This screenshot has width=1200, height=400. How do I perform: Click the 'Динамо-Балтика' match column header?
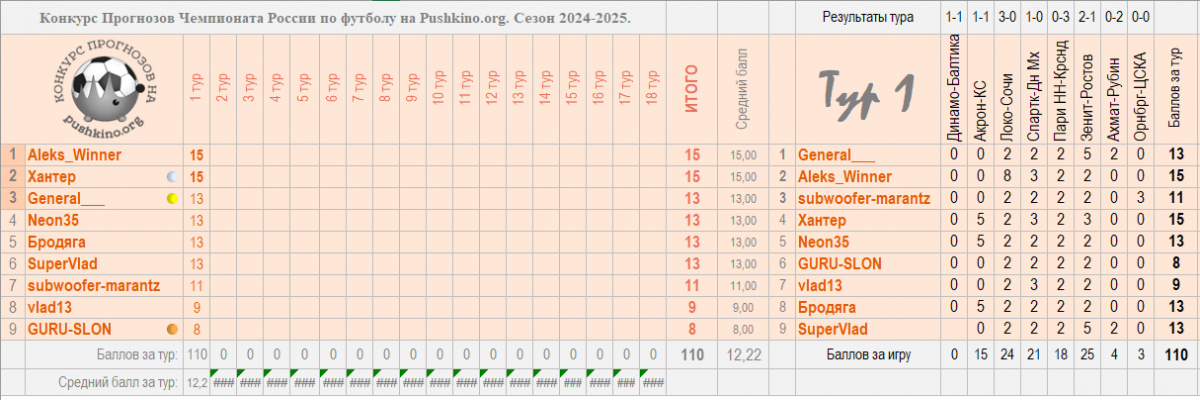click(954, 88)
